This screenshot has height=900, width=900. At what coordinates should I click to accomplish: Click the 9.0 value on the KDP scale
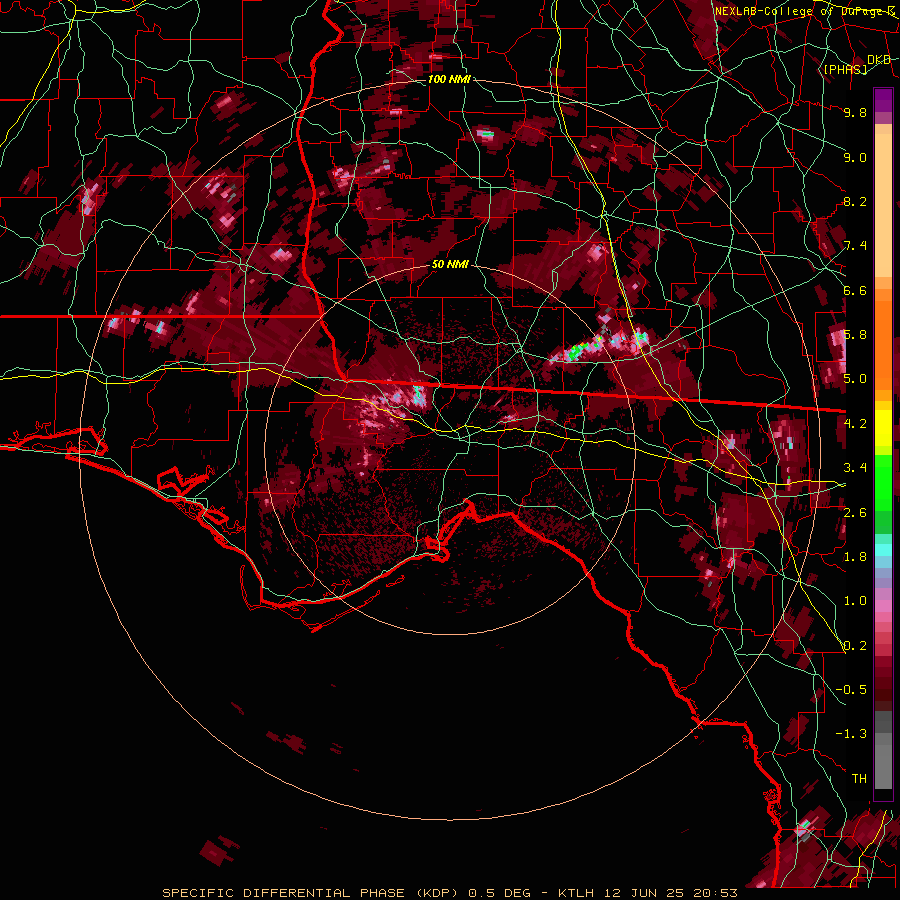tap(855, 157)
